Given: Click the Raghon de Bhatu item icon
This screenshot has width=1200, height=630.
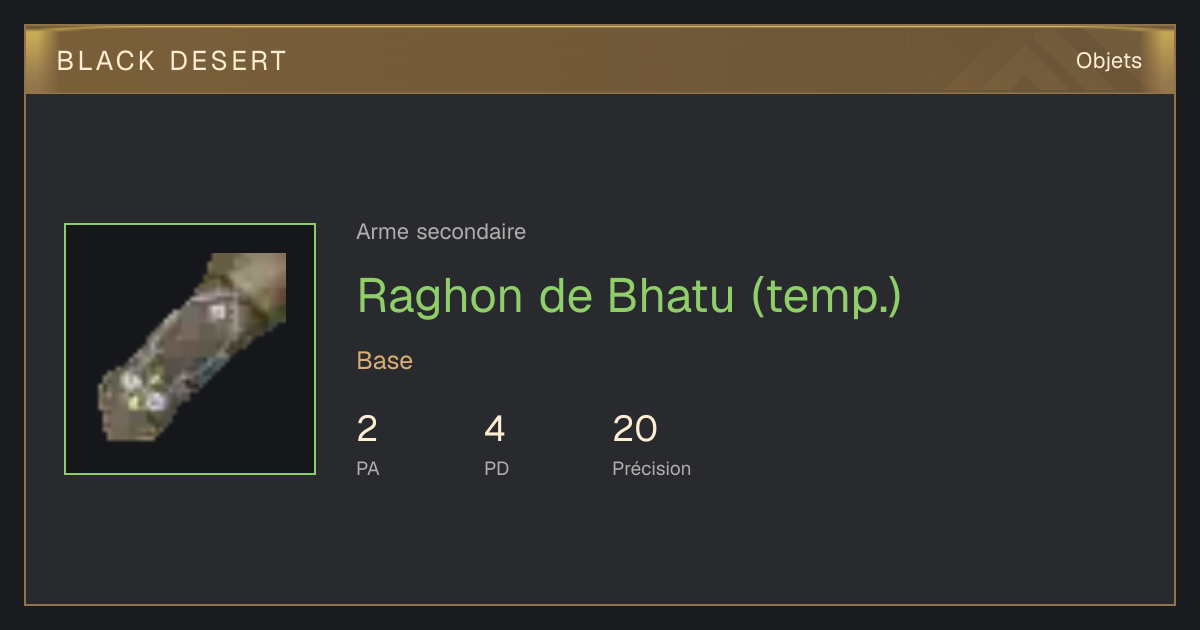Looking at the screenshot, I should [190, 349].
